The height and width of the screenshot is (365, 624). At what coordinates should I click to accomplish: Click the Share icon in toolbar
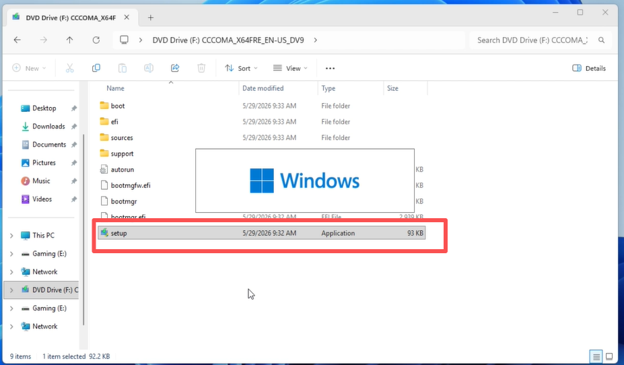pos(175,68)
